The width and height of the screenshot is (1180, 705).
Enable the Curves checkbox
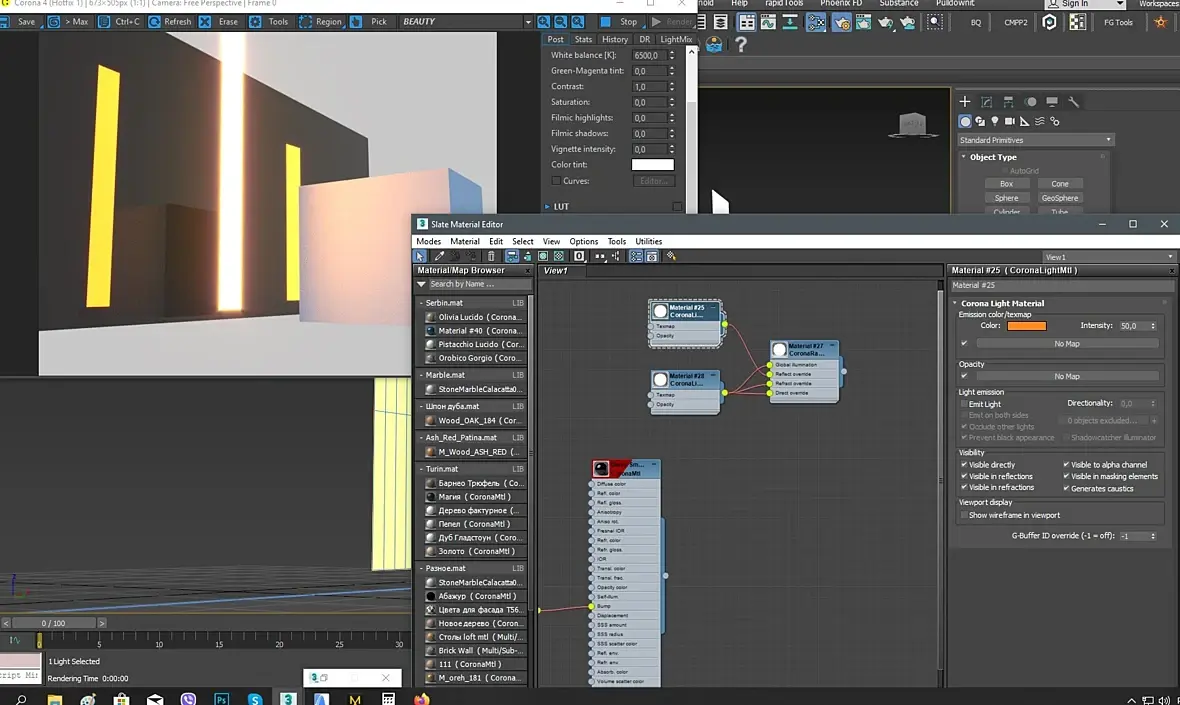555,181
